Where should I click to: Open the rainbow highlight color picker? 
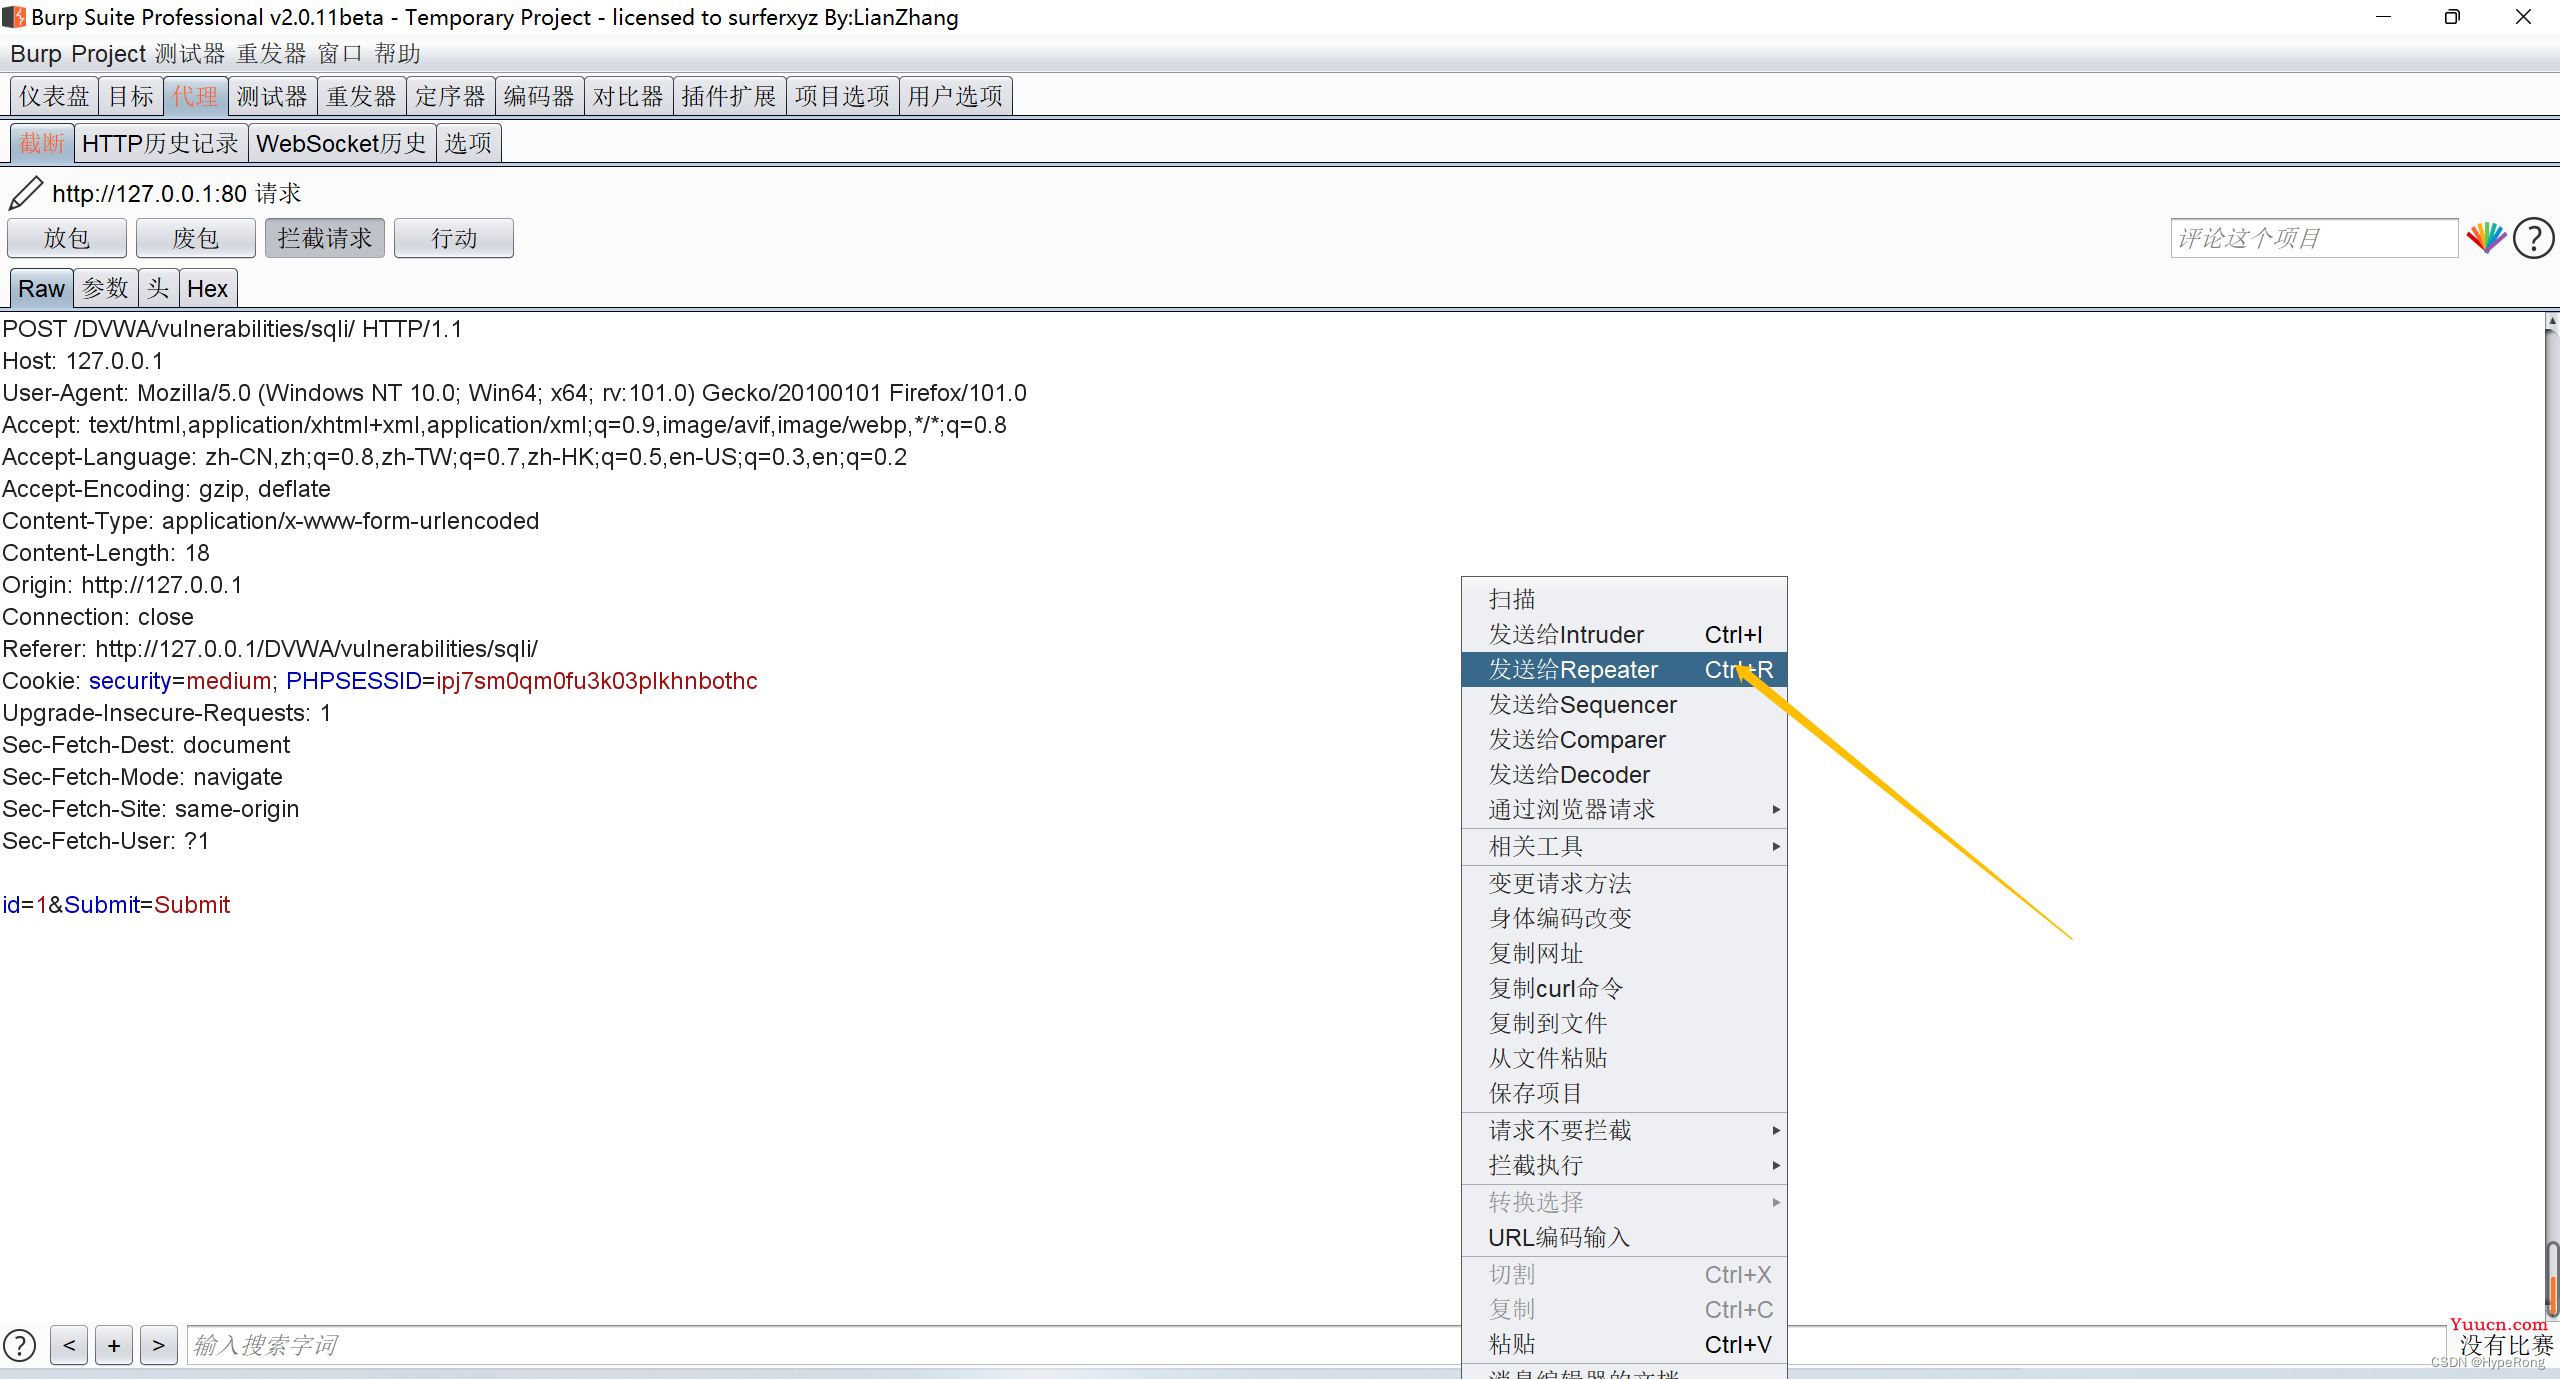pos(2486,238)
